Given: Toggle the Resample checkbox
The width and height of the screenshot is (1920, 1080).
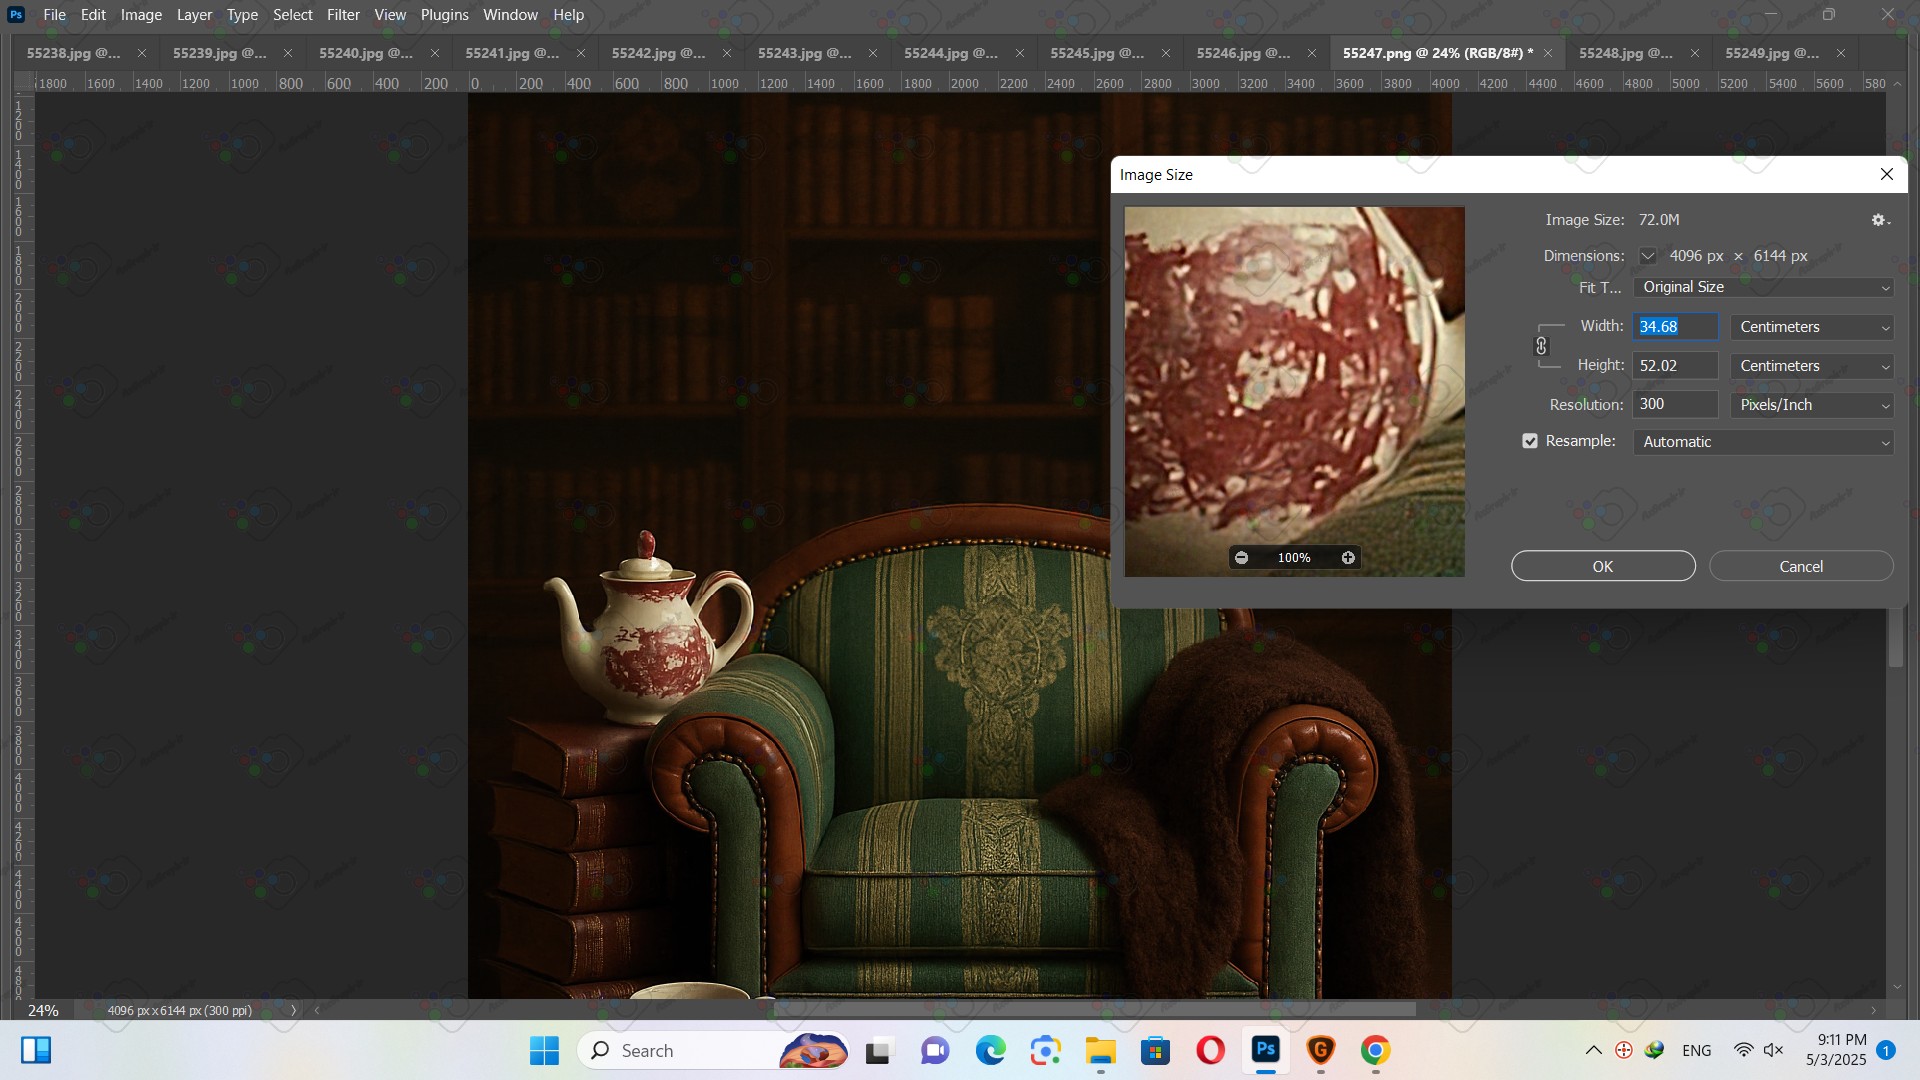Looking at the screenshot, I should click(x=1530, y=441).
